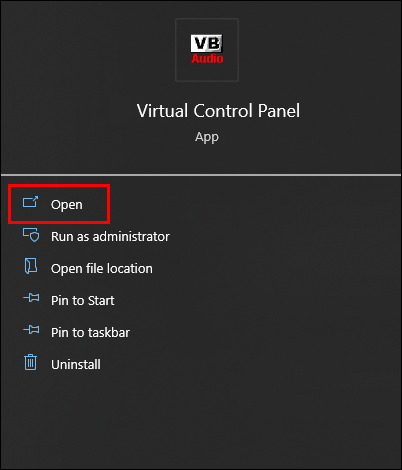This screenshot has height=470, width=402.
Task: Click the white VB letters in logo
Action: (x=207, y=43)
